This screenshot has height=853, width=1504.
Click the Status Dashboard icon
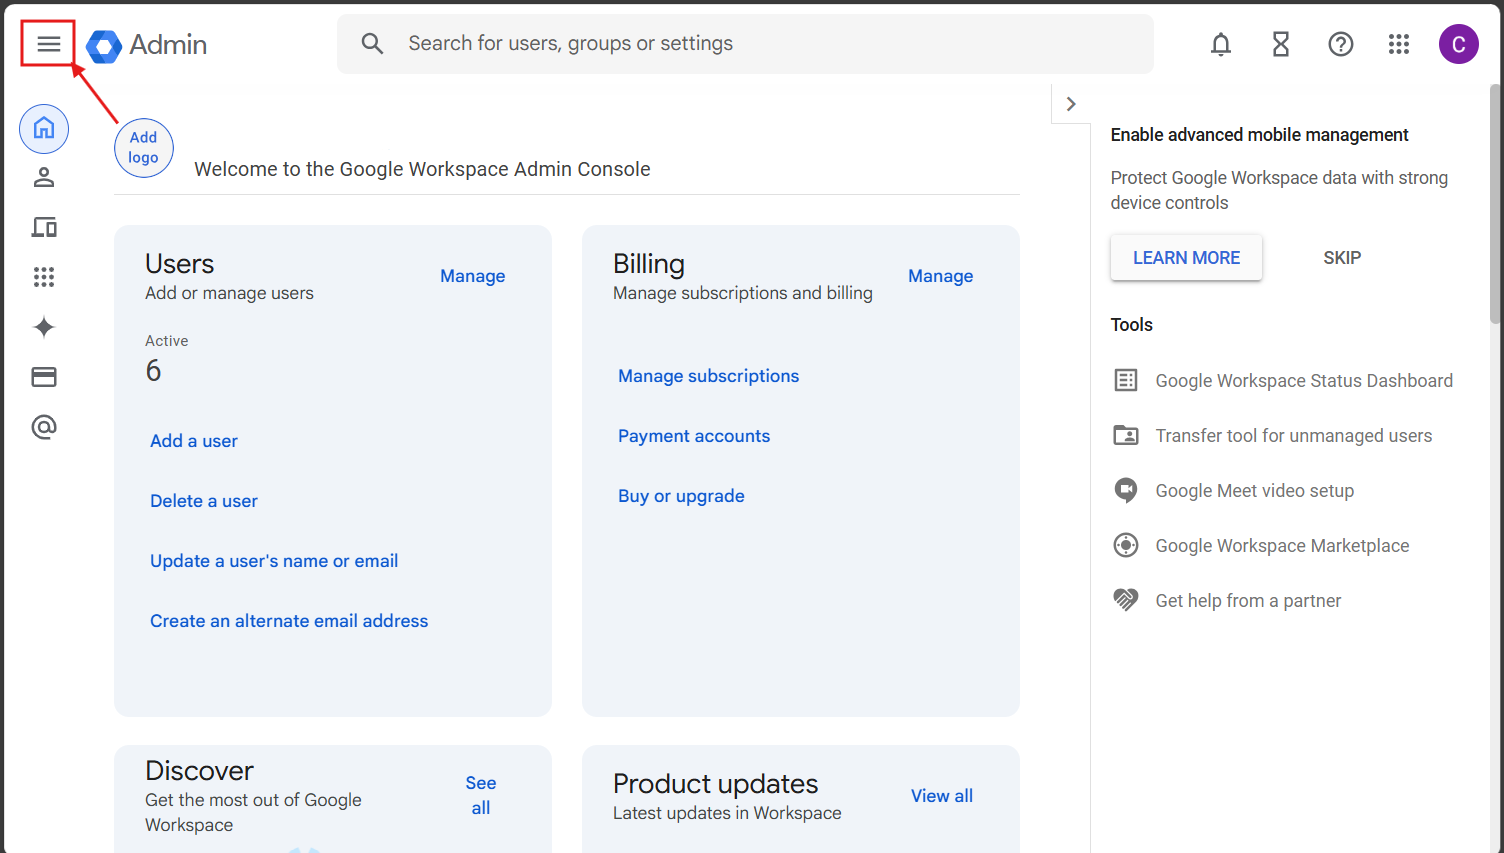[1126, 380]
